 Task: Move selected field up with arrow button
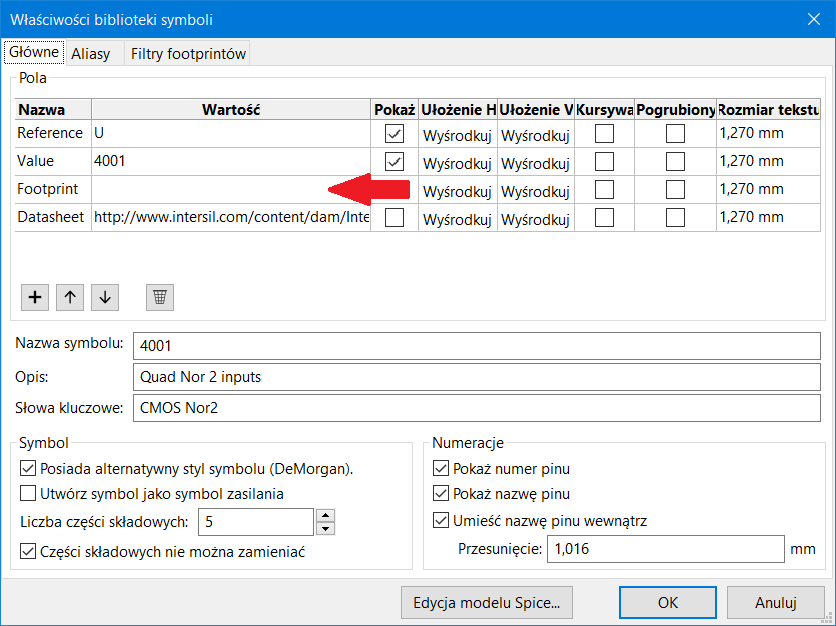coord(70,296)
